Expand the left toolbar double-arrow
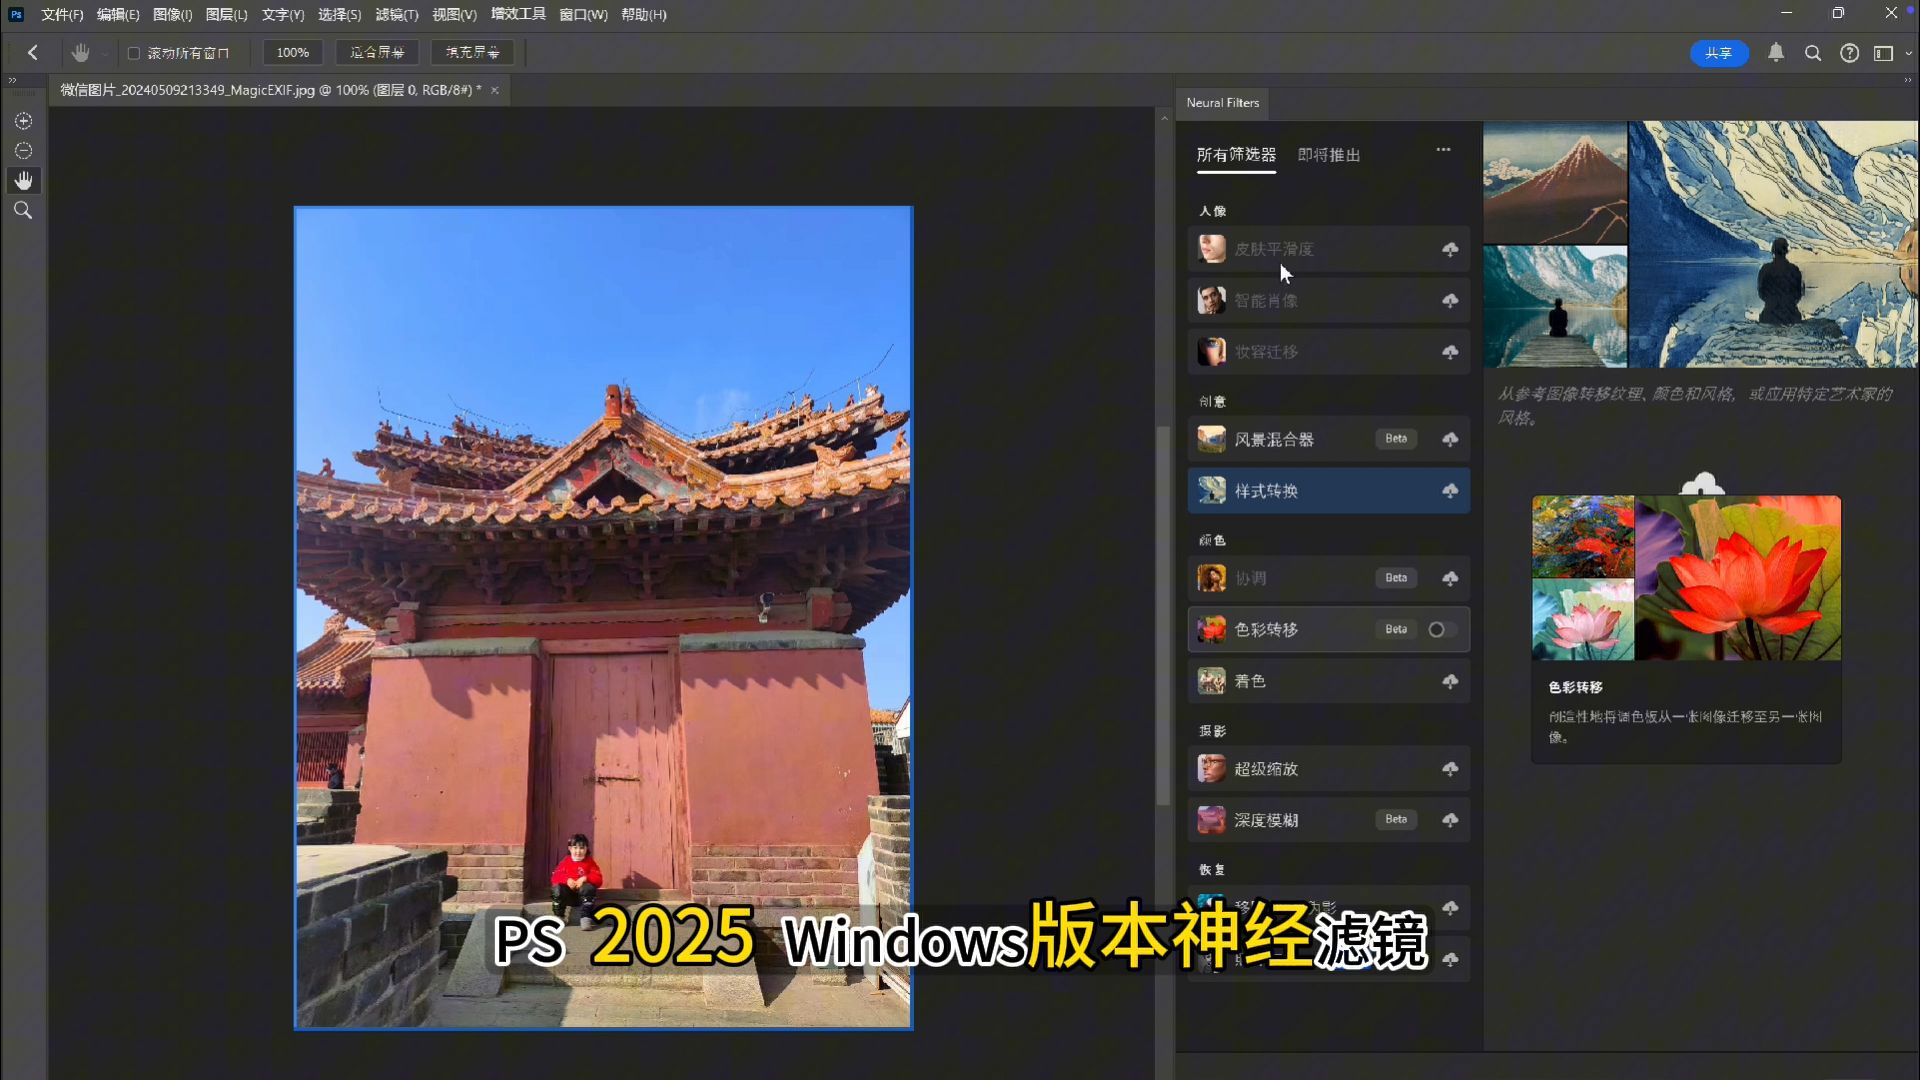Screen dimensions: 1920x1080 point(12,80)
